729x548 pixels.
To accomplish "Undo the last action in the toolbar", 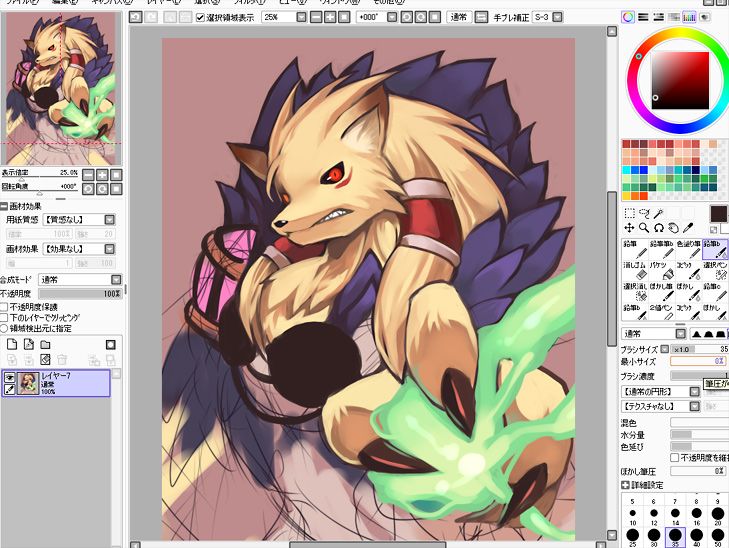I will click(135, 17).
